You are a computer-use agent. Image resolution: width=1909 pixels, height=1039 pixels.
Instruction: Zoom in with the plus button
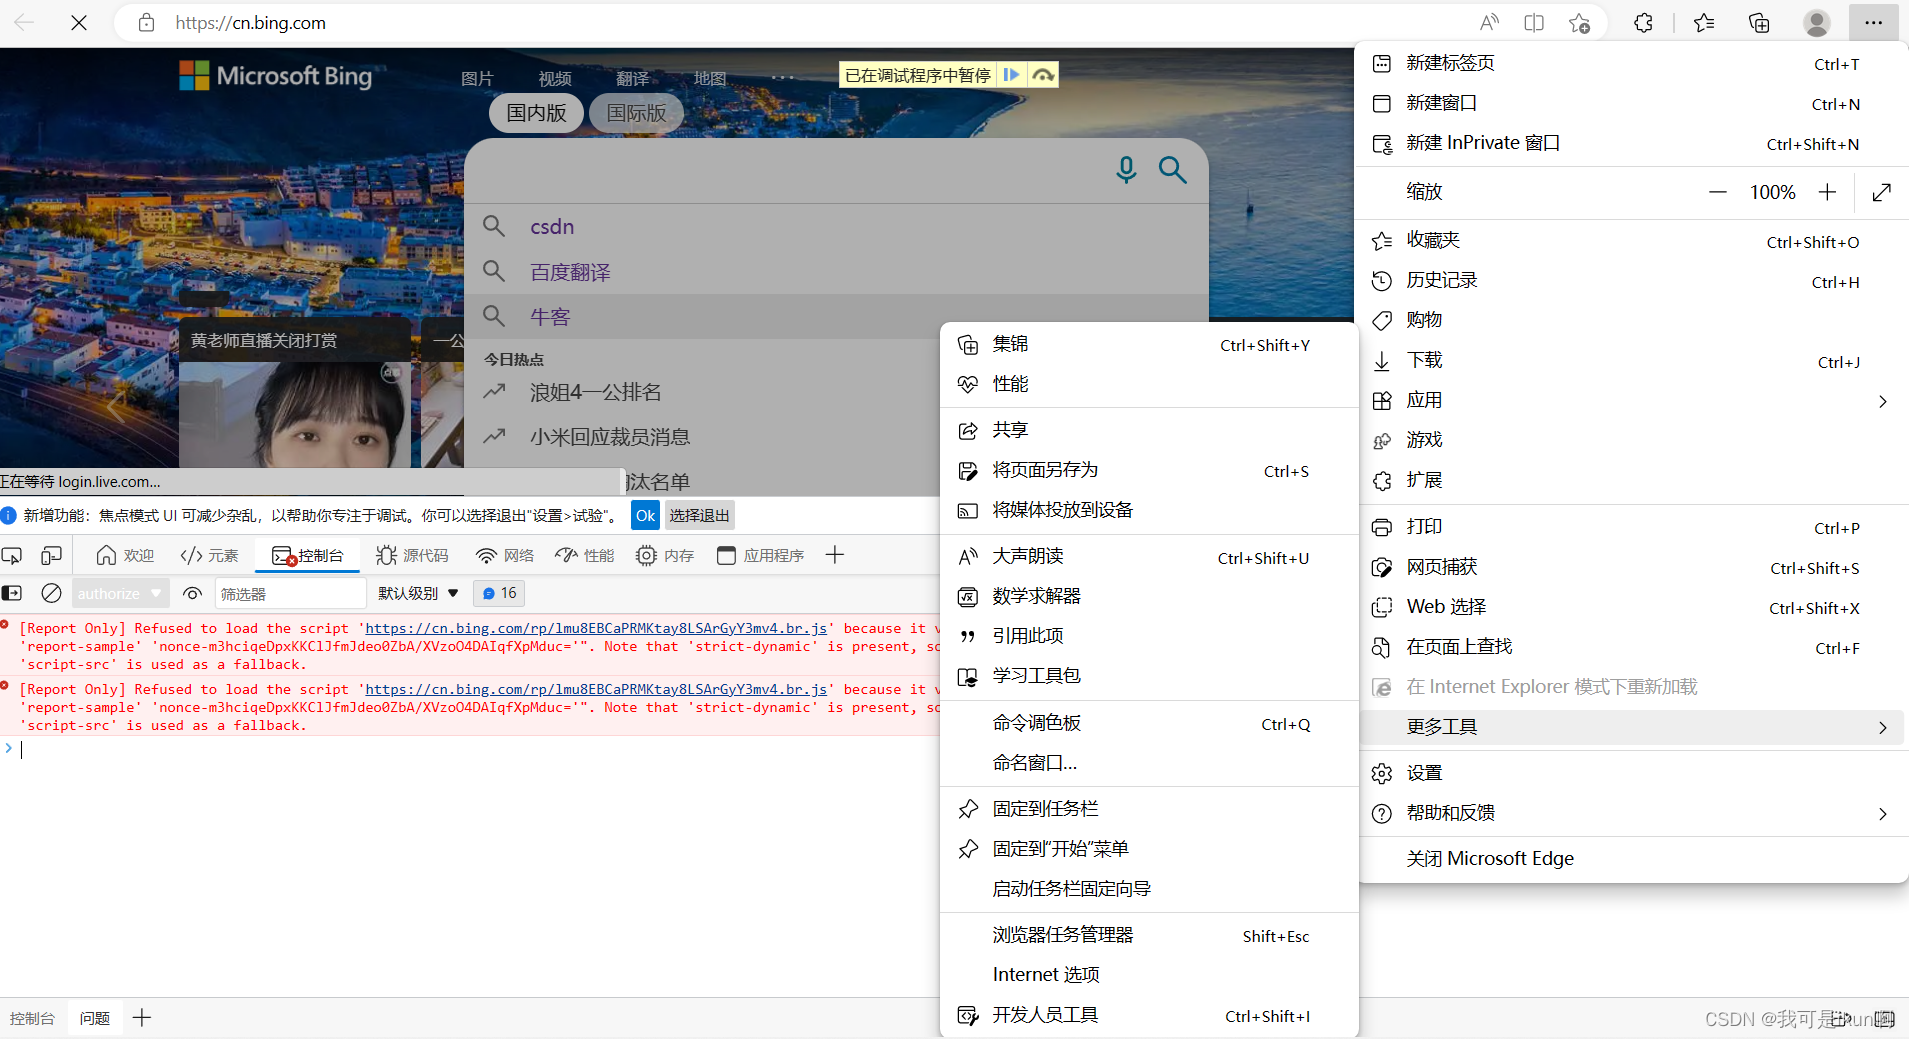click(x=1827, y=192)
